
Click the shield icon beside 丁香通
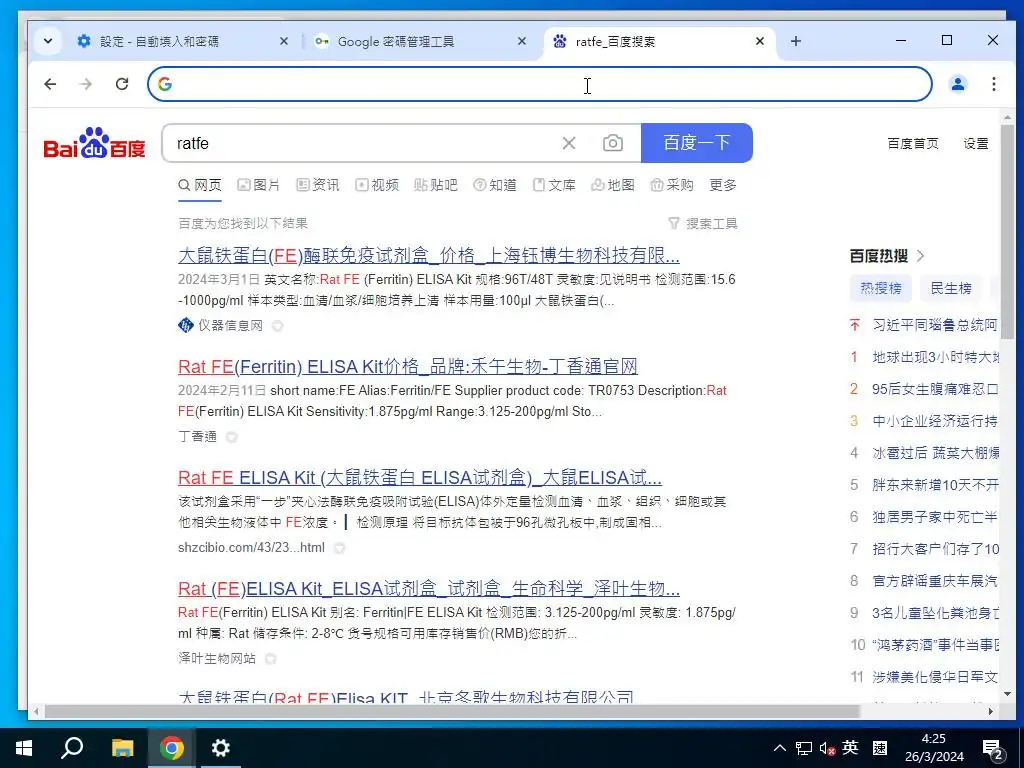click(232, 437)
